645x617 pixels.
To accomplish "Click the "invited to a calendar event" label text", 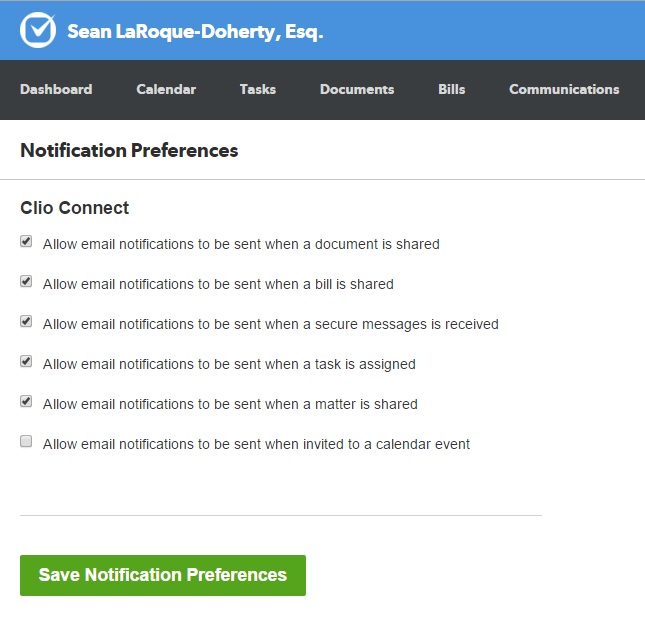I will point(256,444).
